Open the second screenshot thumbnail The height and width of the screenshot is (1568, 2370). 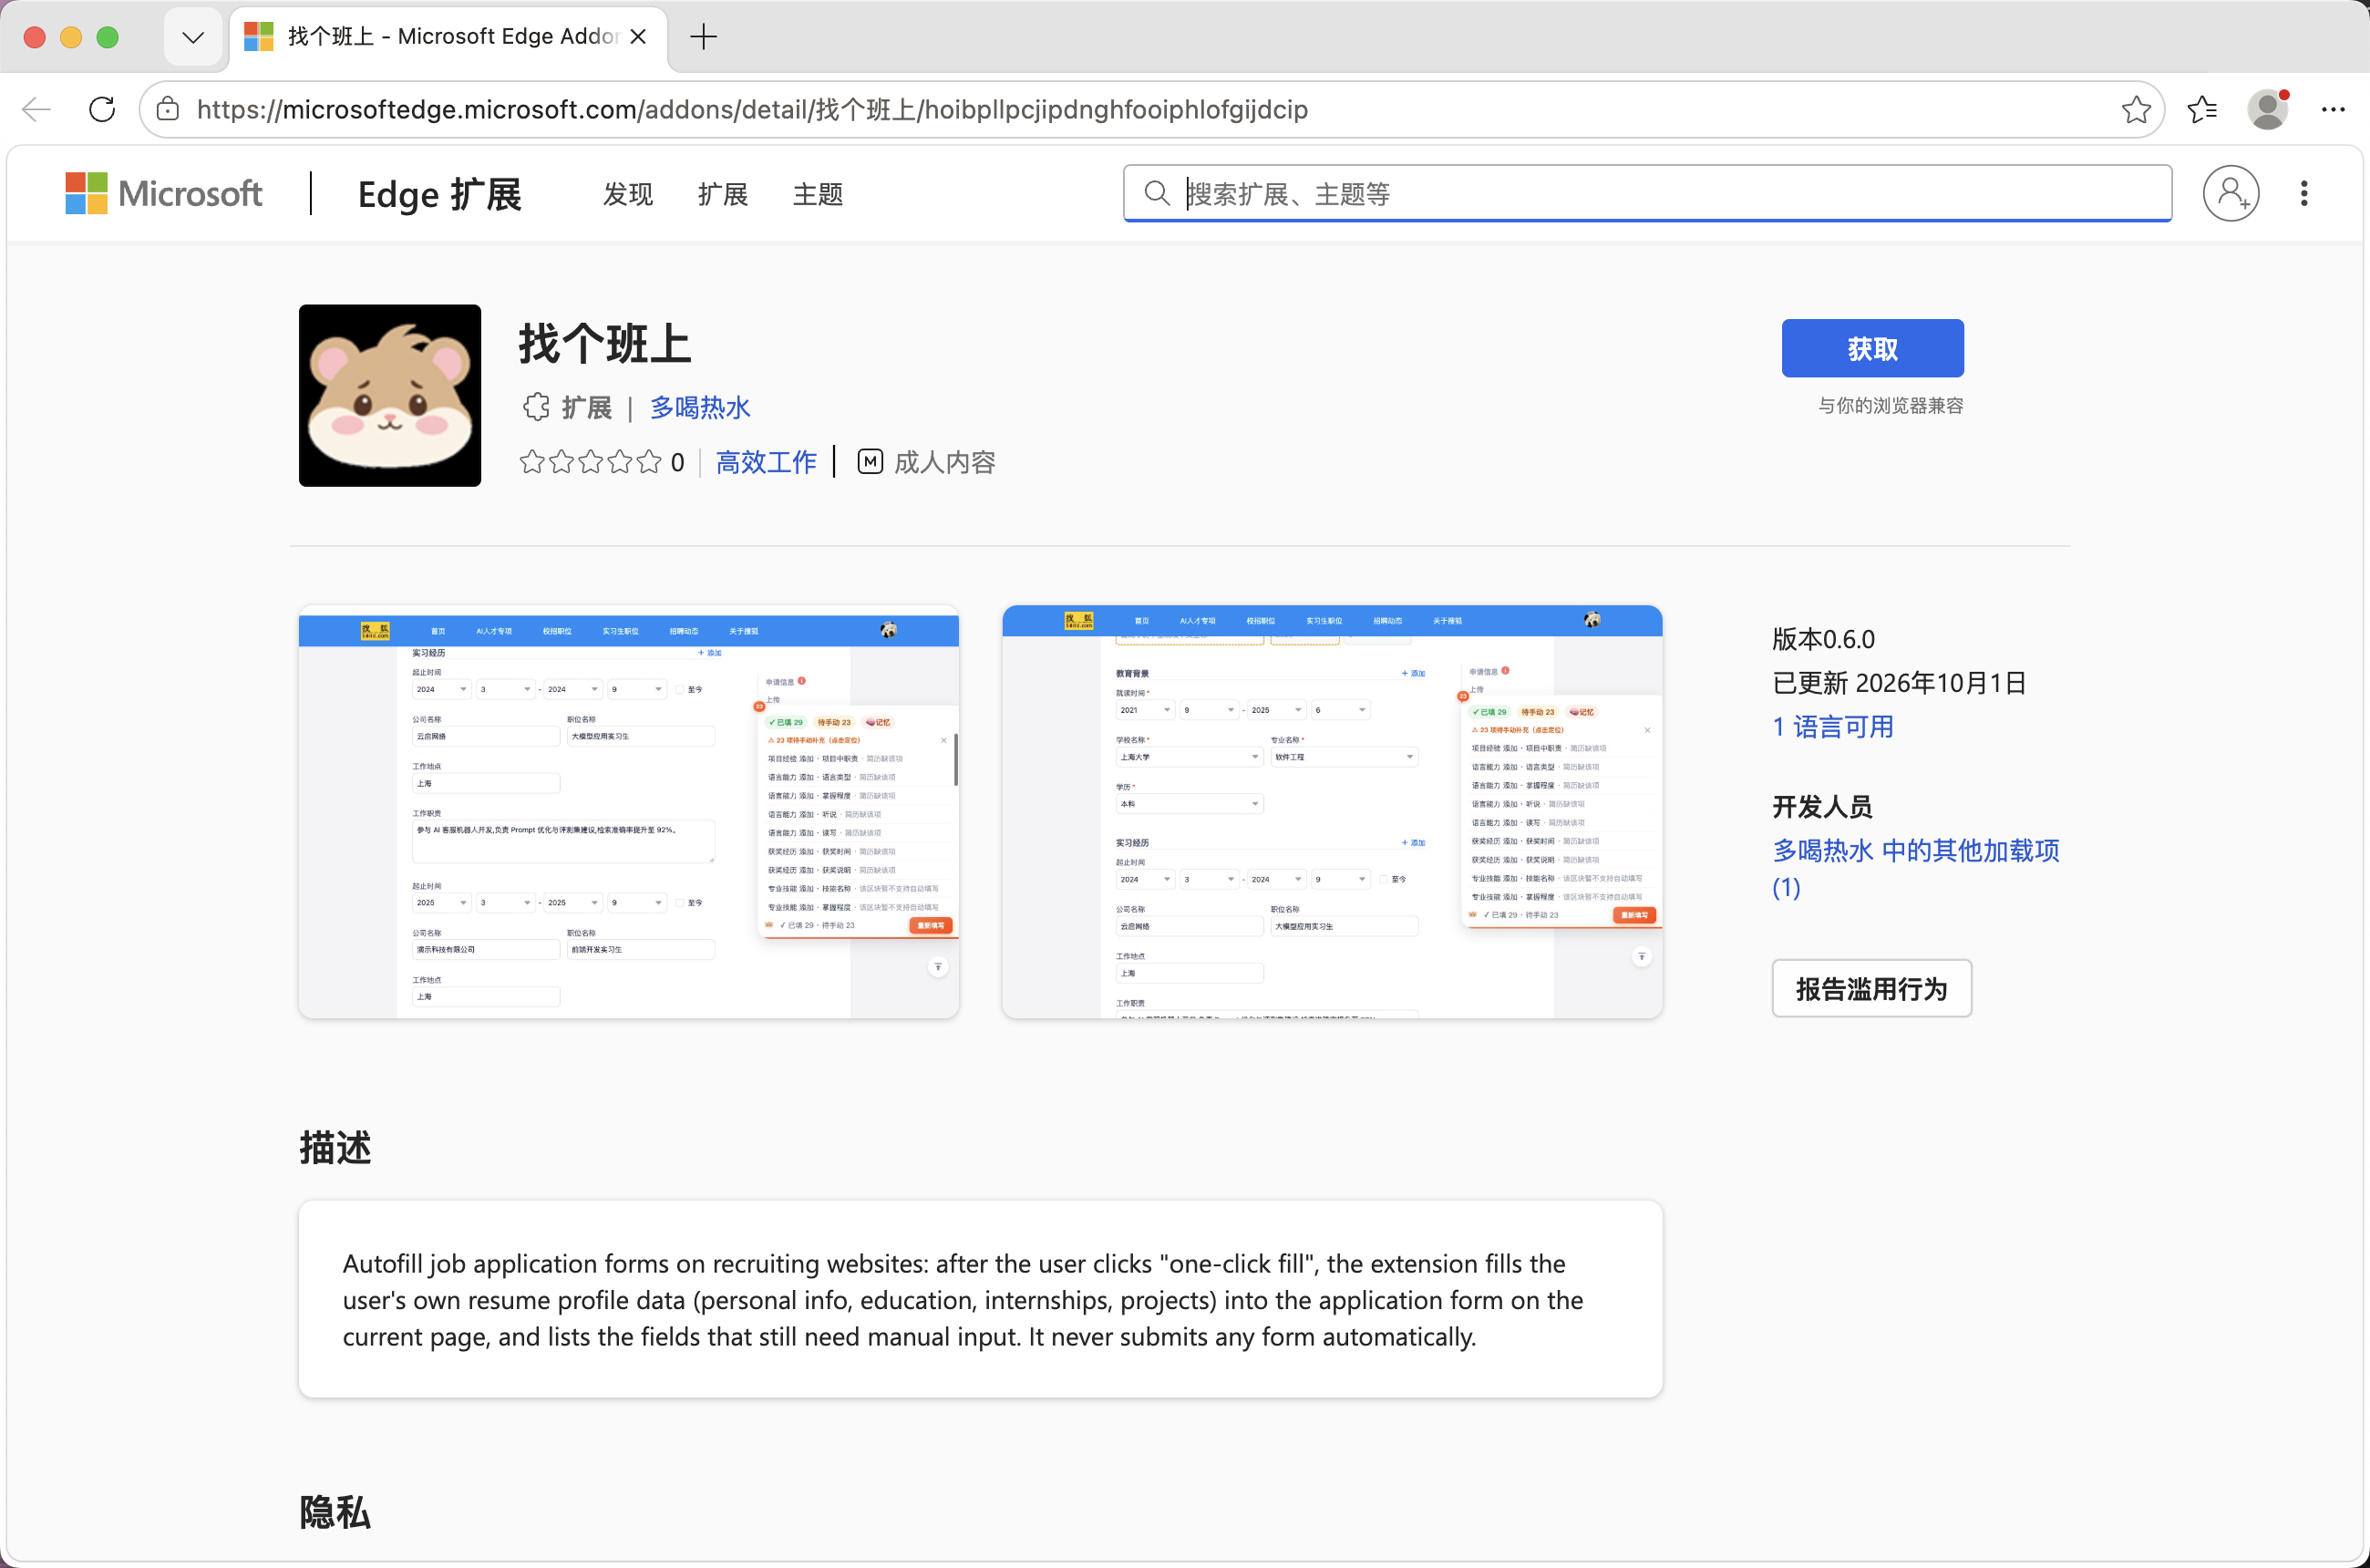pos(1332,812)
